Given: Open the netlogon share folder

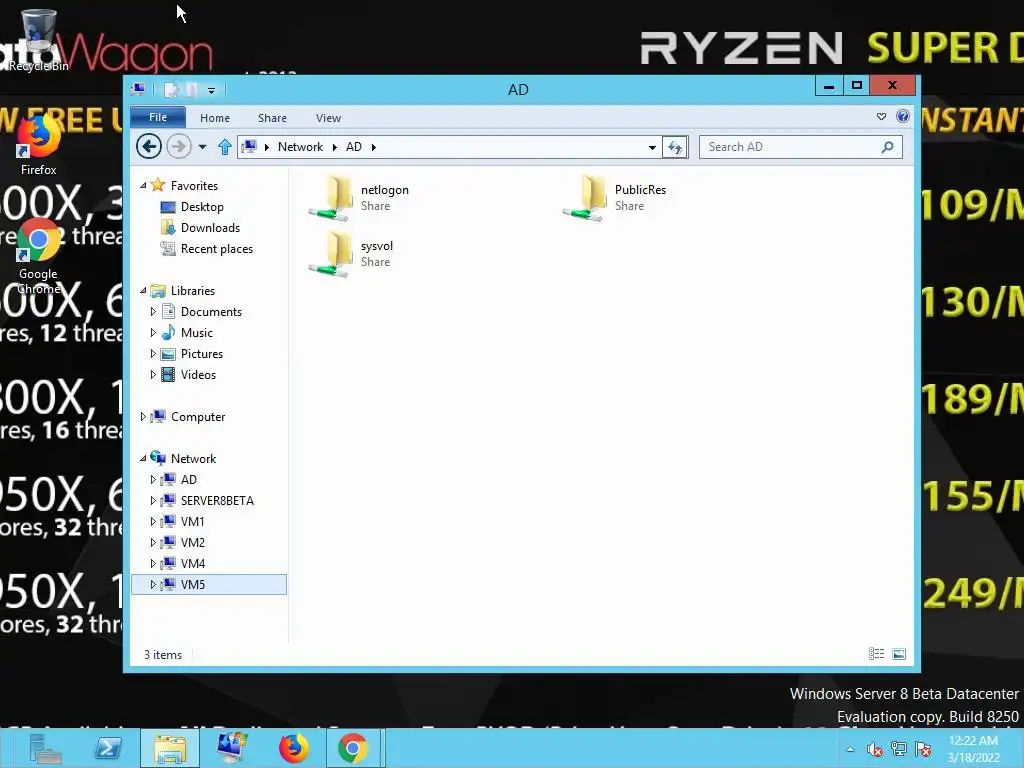Looking at the screenshot, I should pos(359,197).
